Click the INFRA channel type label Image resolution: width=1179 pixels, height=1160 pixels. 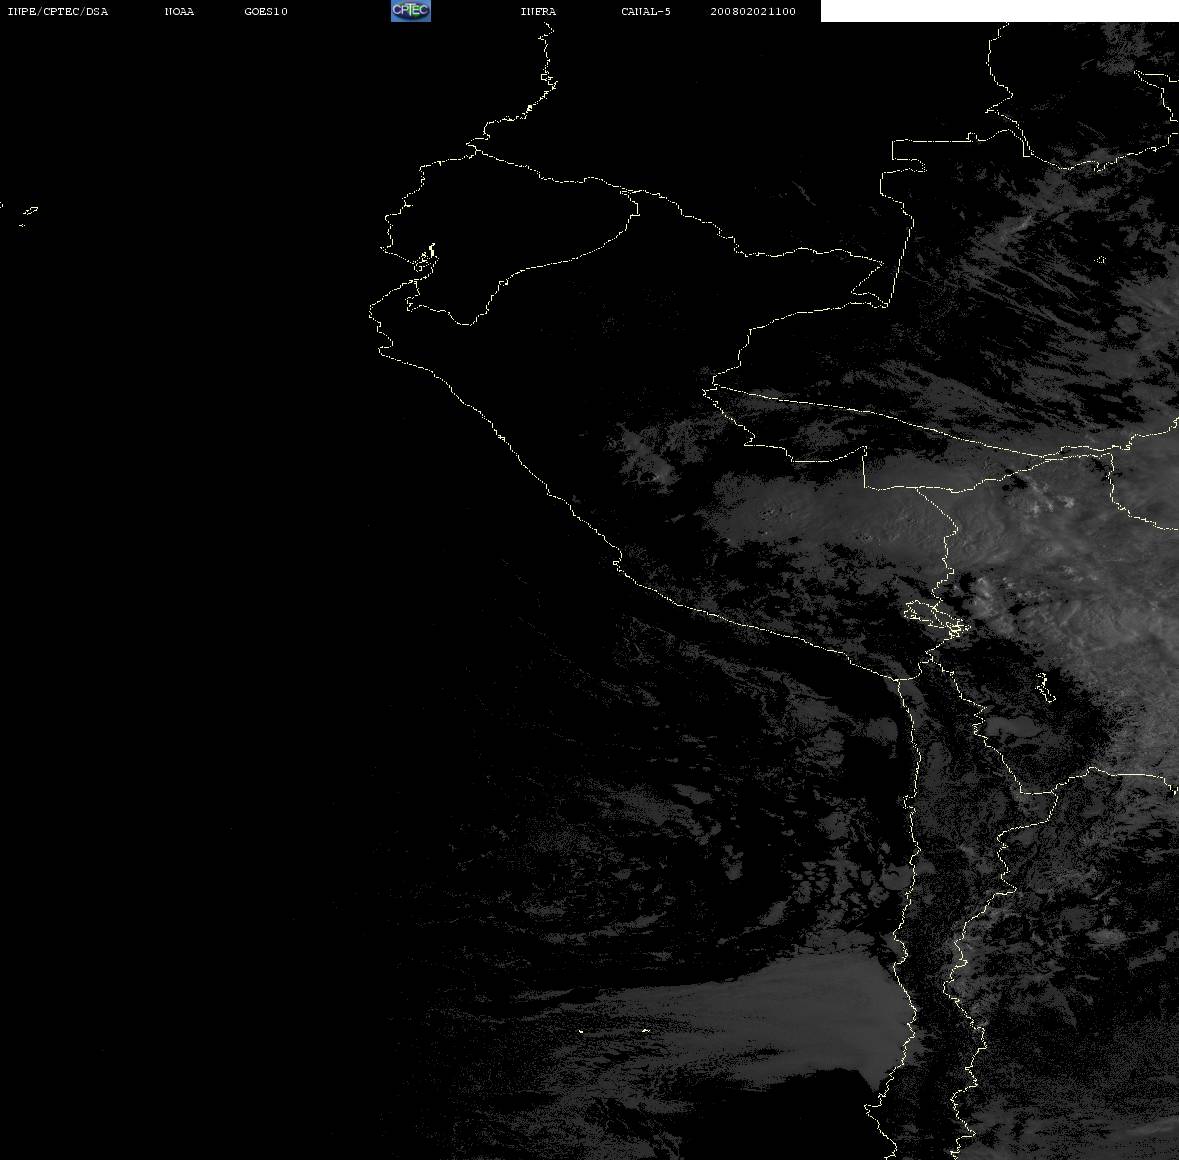pyautogui.click(x=538, y=11)
